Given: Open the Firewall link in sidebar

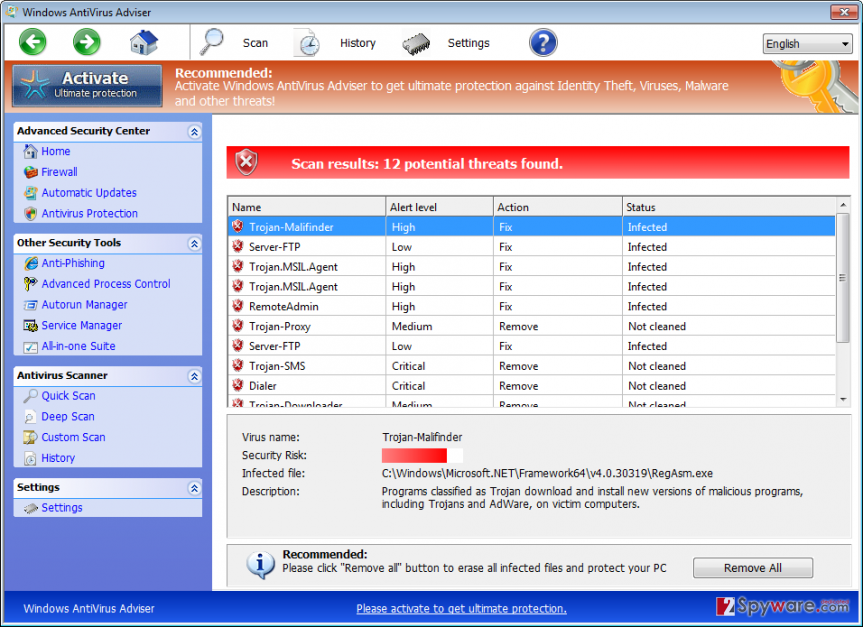Looking at the screenshot, I should point(59,172).
